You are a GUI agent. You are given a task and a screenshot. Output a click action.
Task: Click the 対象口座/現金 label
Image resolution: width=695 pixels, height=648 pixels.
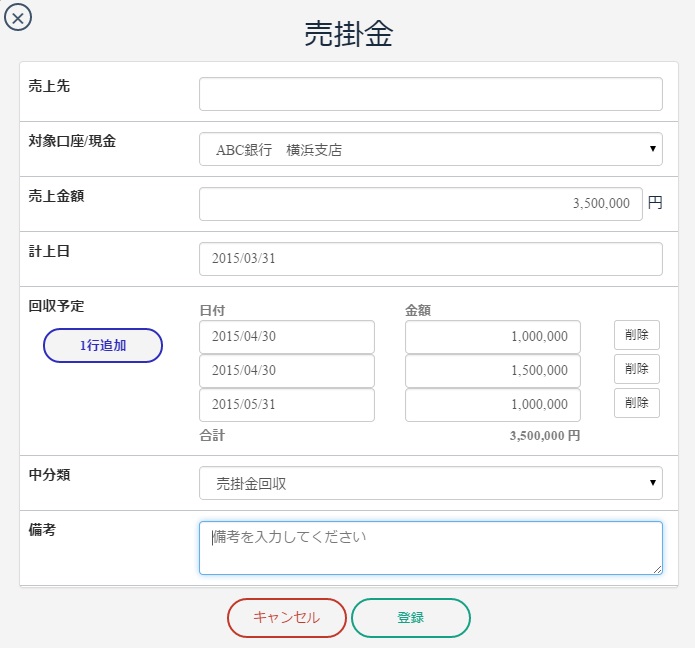tap(72, 141)
